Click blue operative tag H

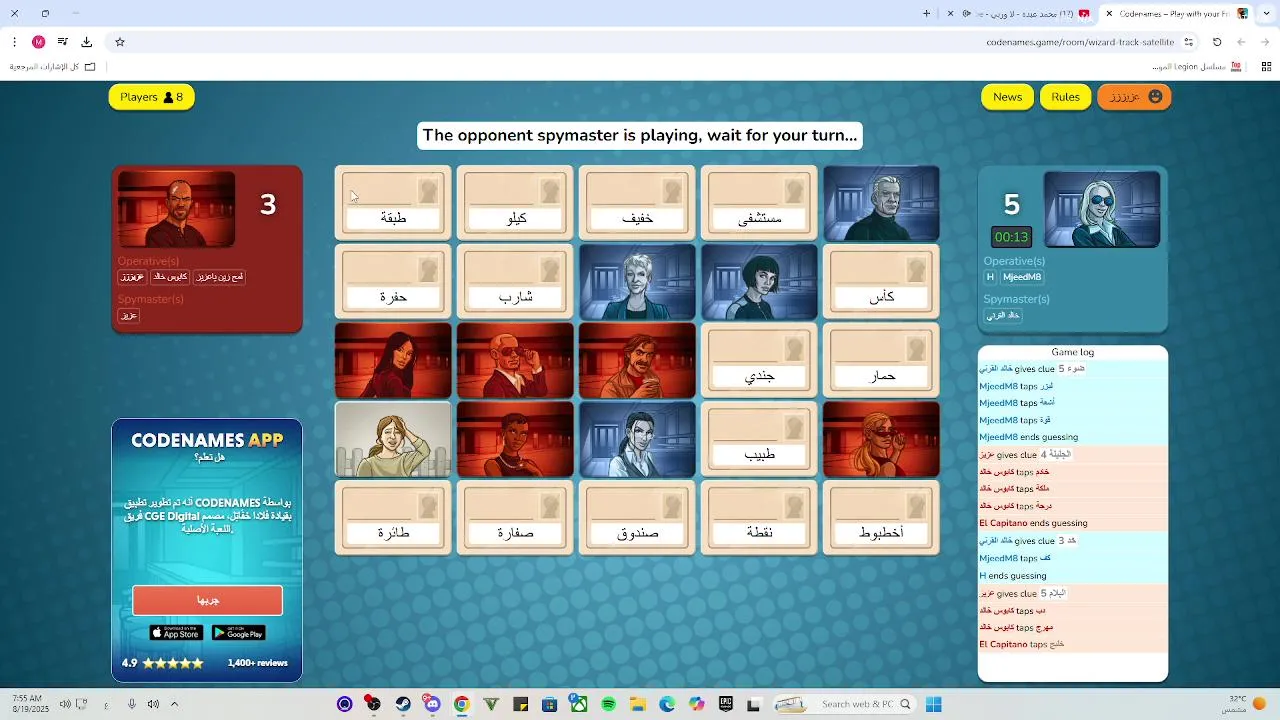point(990,277)
